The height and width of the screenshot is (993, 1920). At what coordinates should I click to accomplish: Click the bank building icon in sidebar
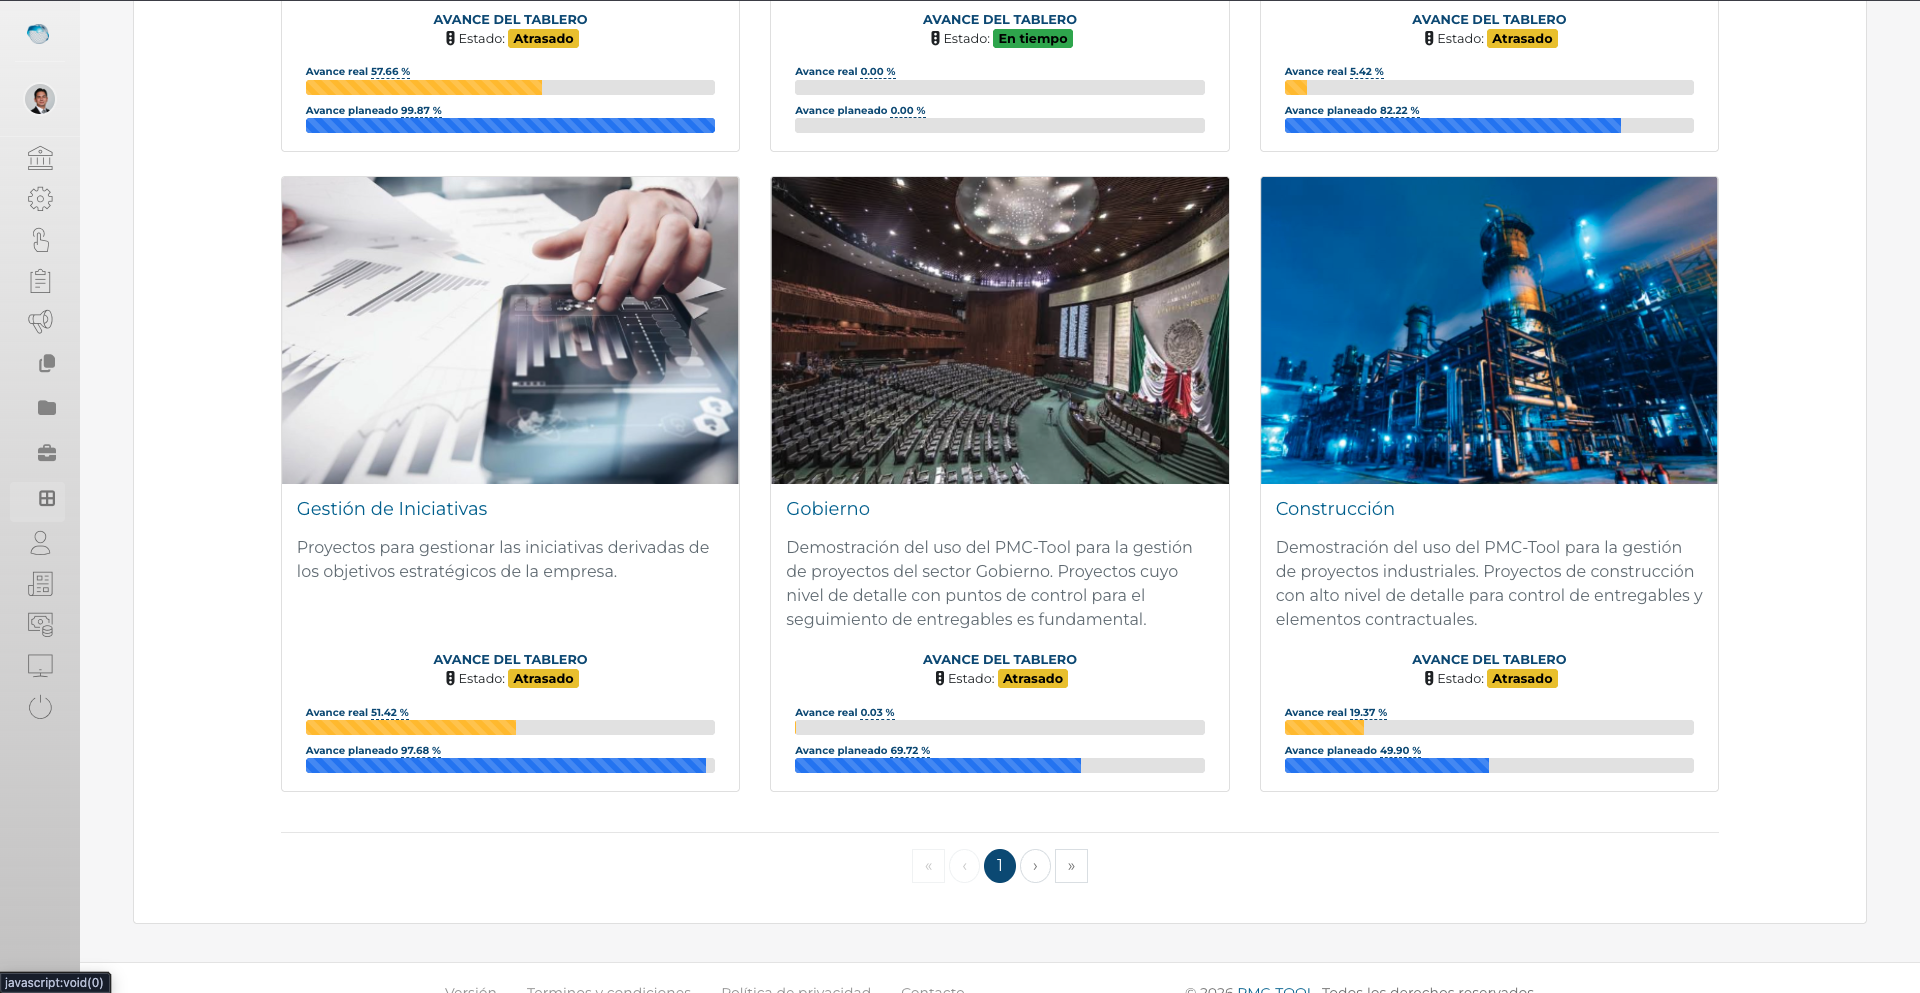pos(40,158)
